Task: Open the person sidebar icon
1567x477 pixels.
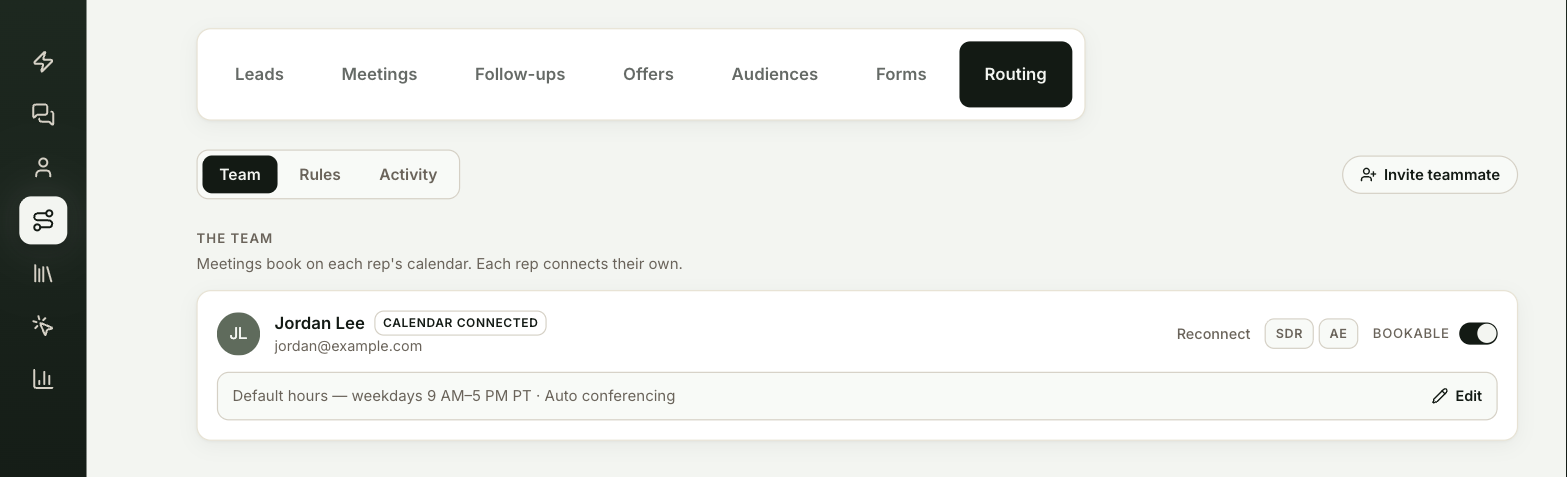Action: 43,167
